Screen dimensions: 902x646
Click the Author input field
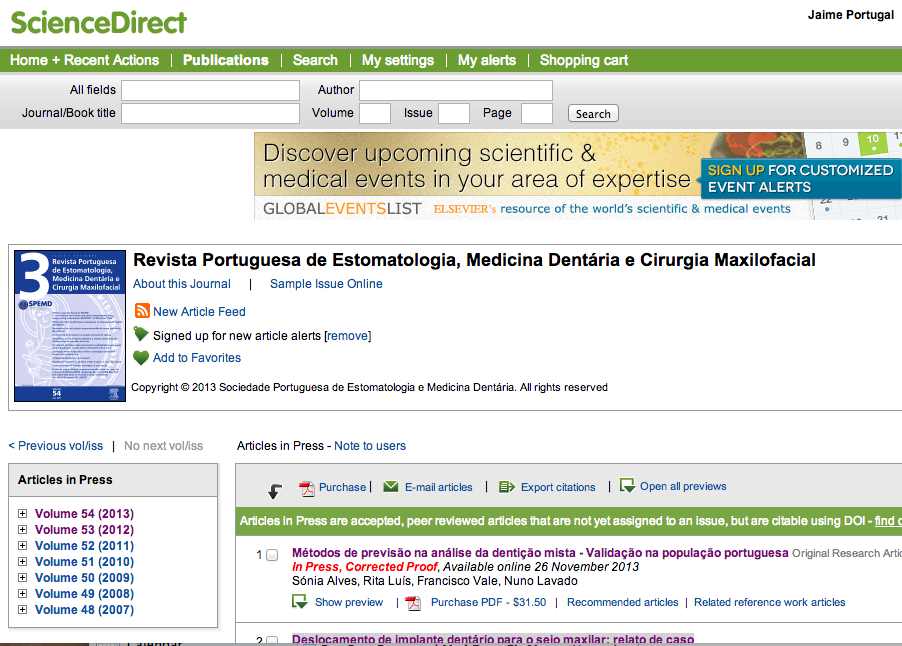click(x=456, y=90)
